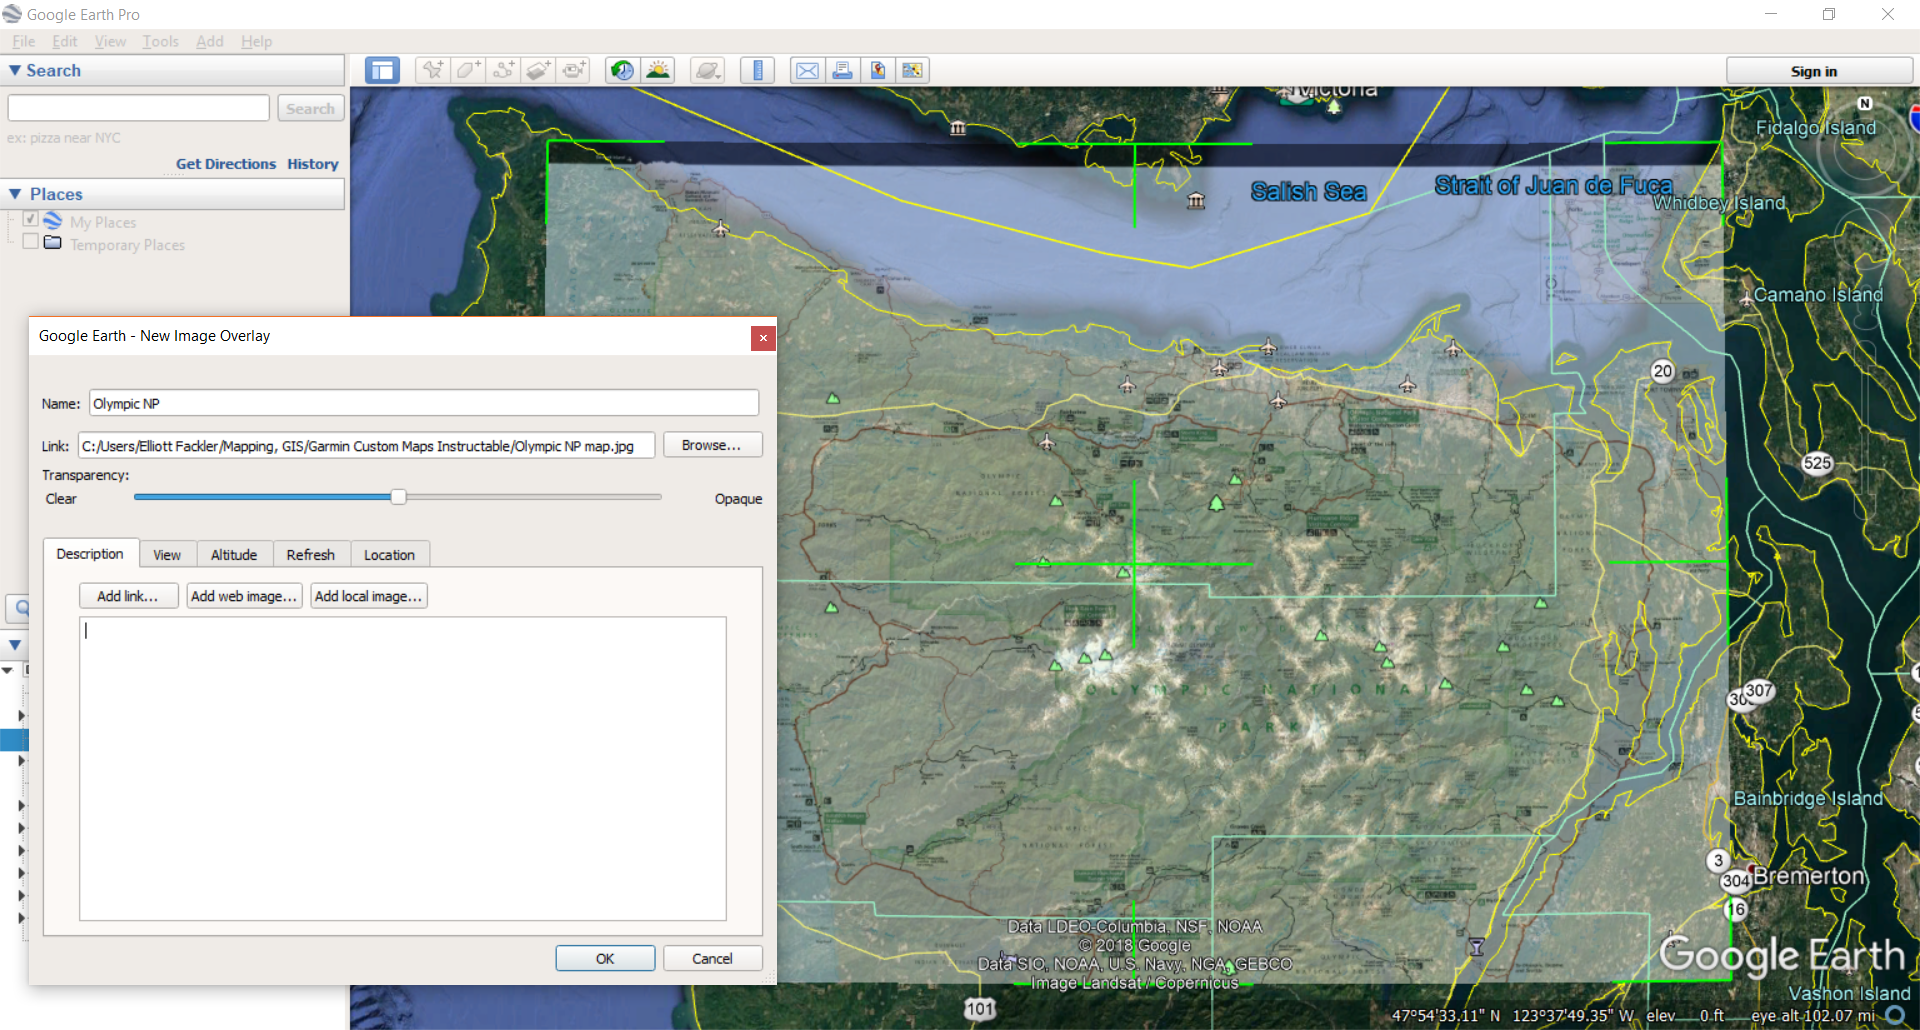1920x1030 pixels.
Task: Open the Edit menu
Action: point(65,41)
